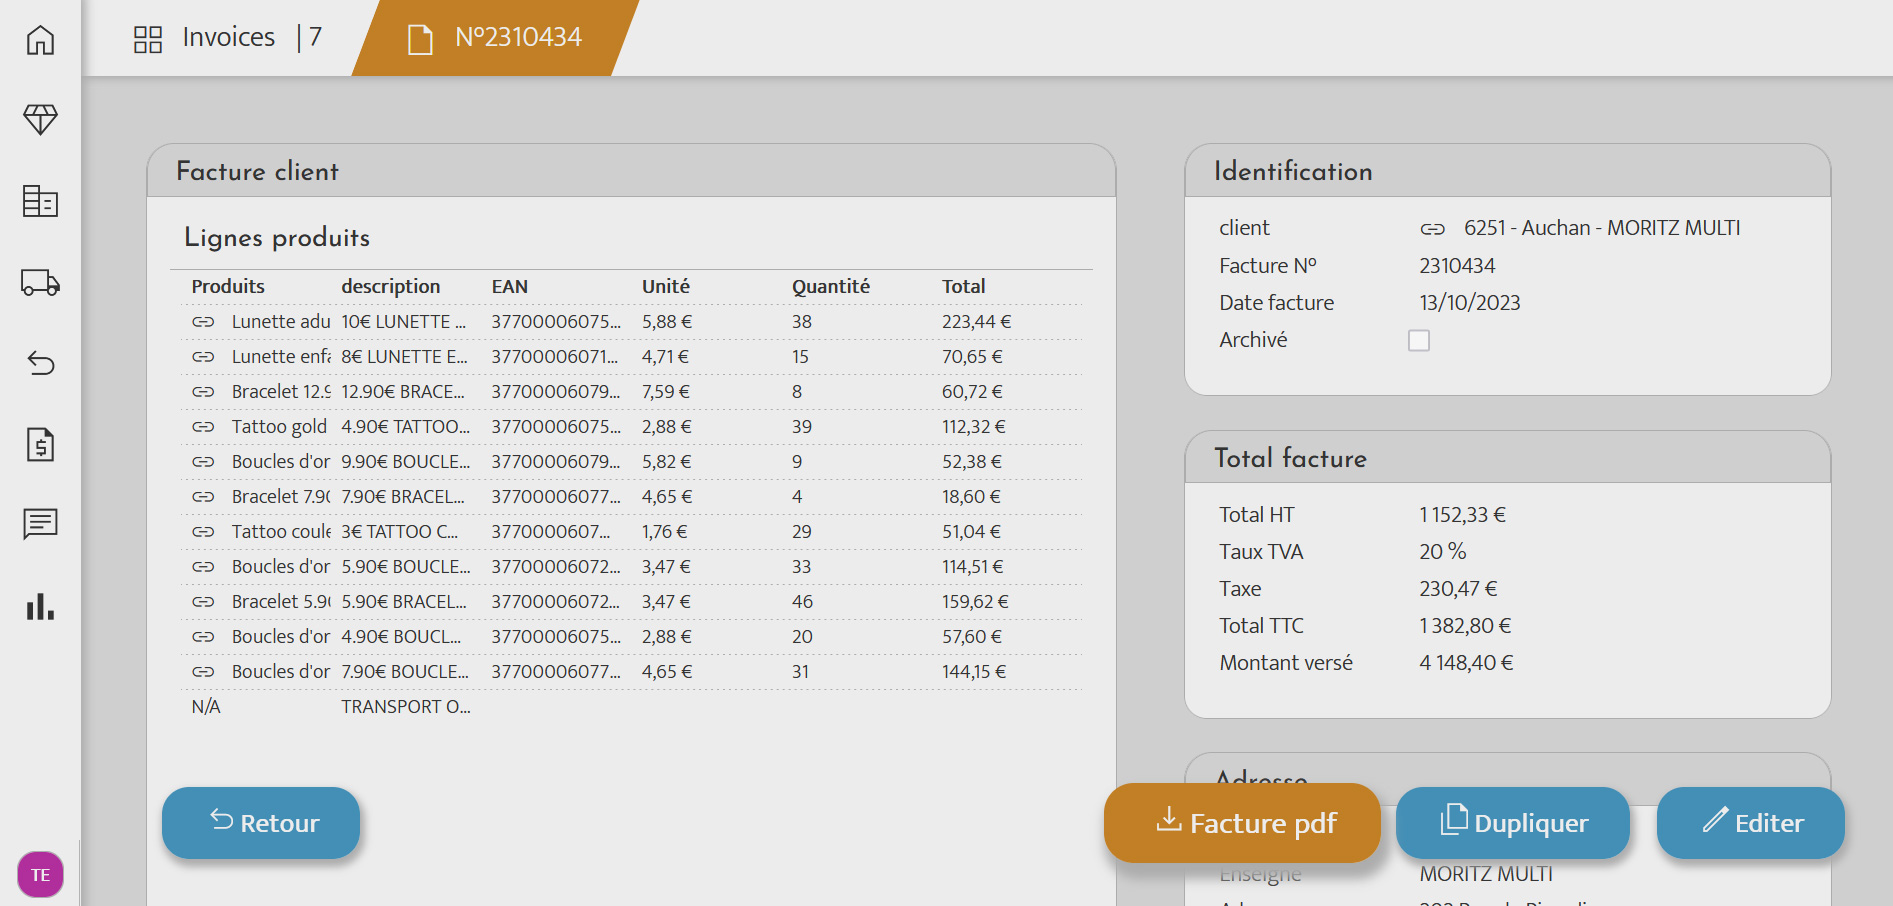Viewport: 1893px width, 906px height.
Task: Toggle the Archivé checkbox
Action: (x=1418, y=340)
